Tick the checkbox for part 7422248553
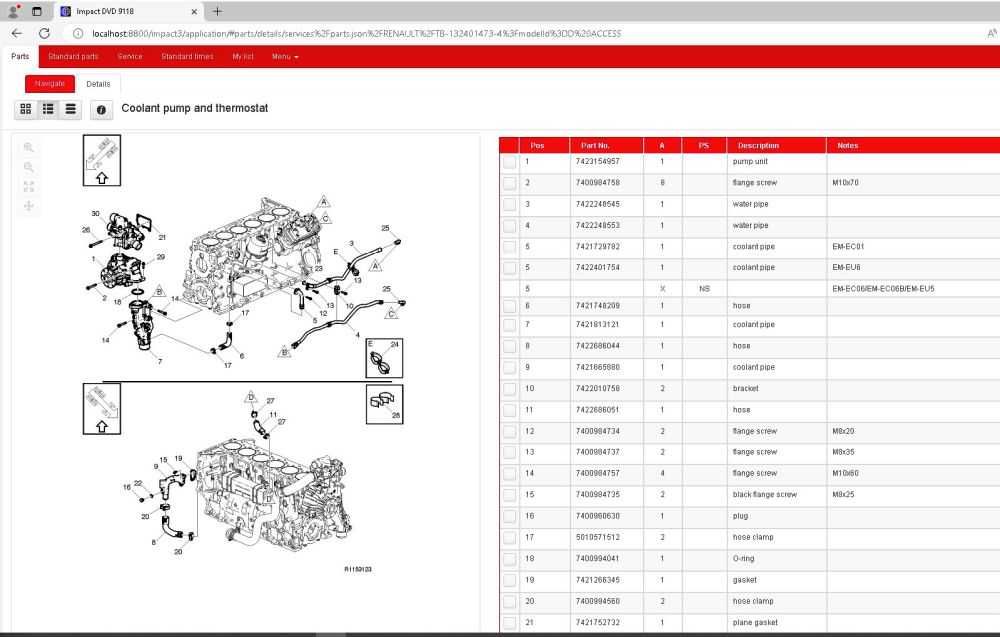 [x=509, y=226]
